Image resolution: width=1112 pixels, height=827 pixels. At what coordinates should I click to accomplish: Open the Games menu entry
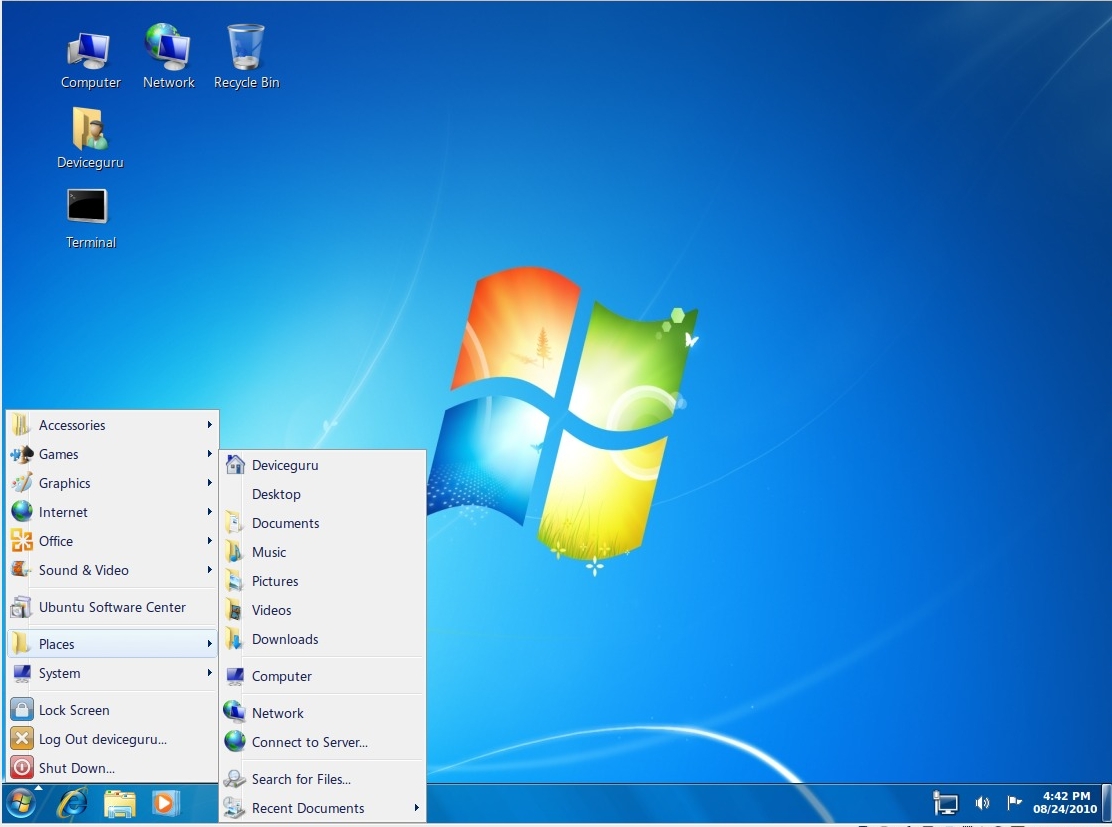click(x=112, y=454)
